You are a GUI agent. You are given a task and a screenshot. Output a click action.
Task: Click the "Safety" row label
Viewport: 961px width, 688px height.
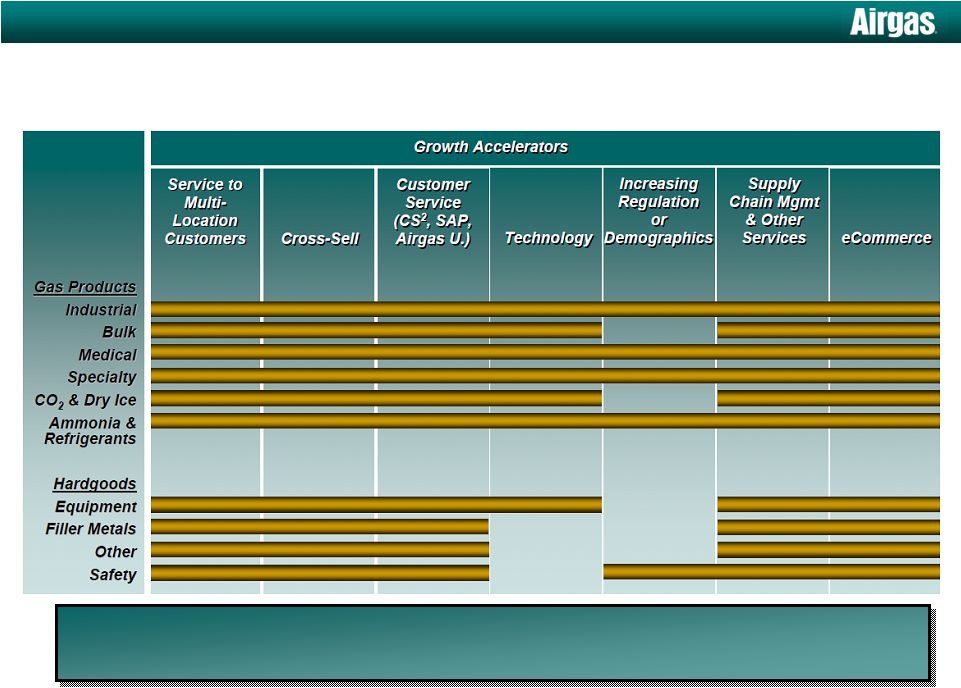tap(113, 575)
